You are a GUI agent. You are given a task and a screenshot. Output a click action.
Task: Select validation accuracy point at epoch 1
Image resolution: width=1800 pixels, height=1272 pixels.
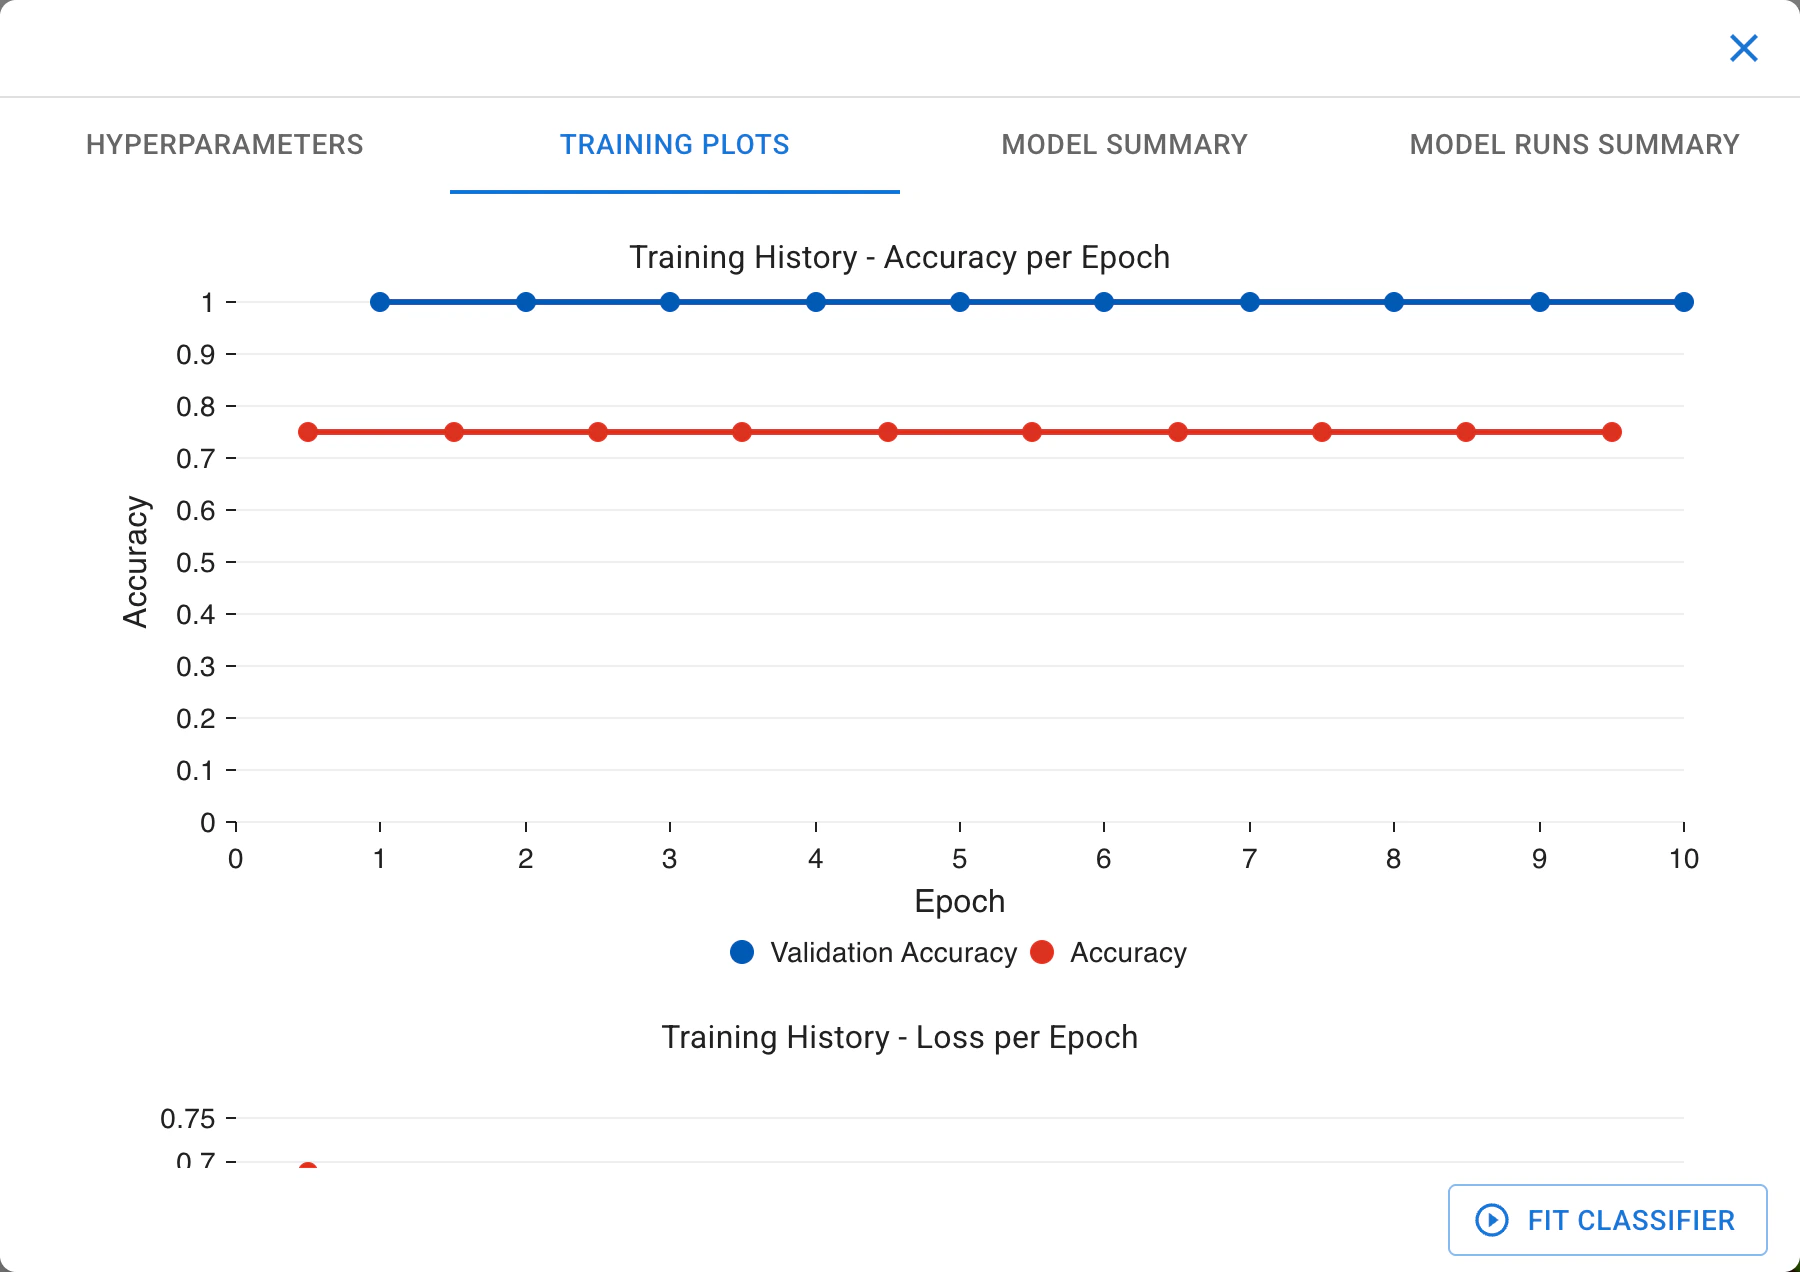click(380, 302)
